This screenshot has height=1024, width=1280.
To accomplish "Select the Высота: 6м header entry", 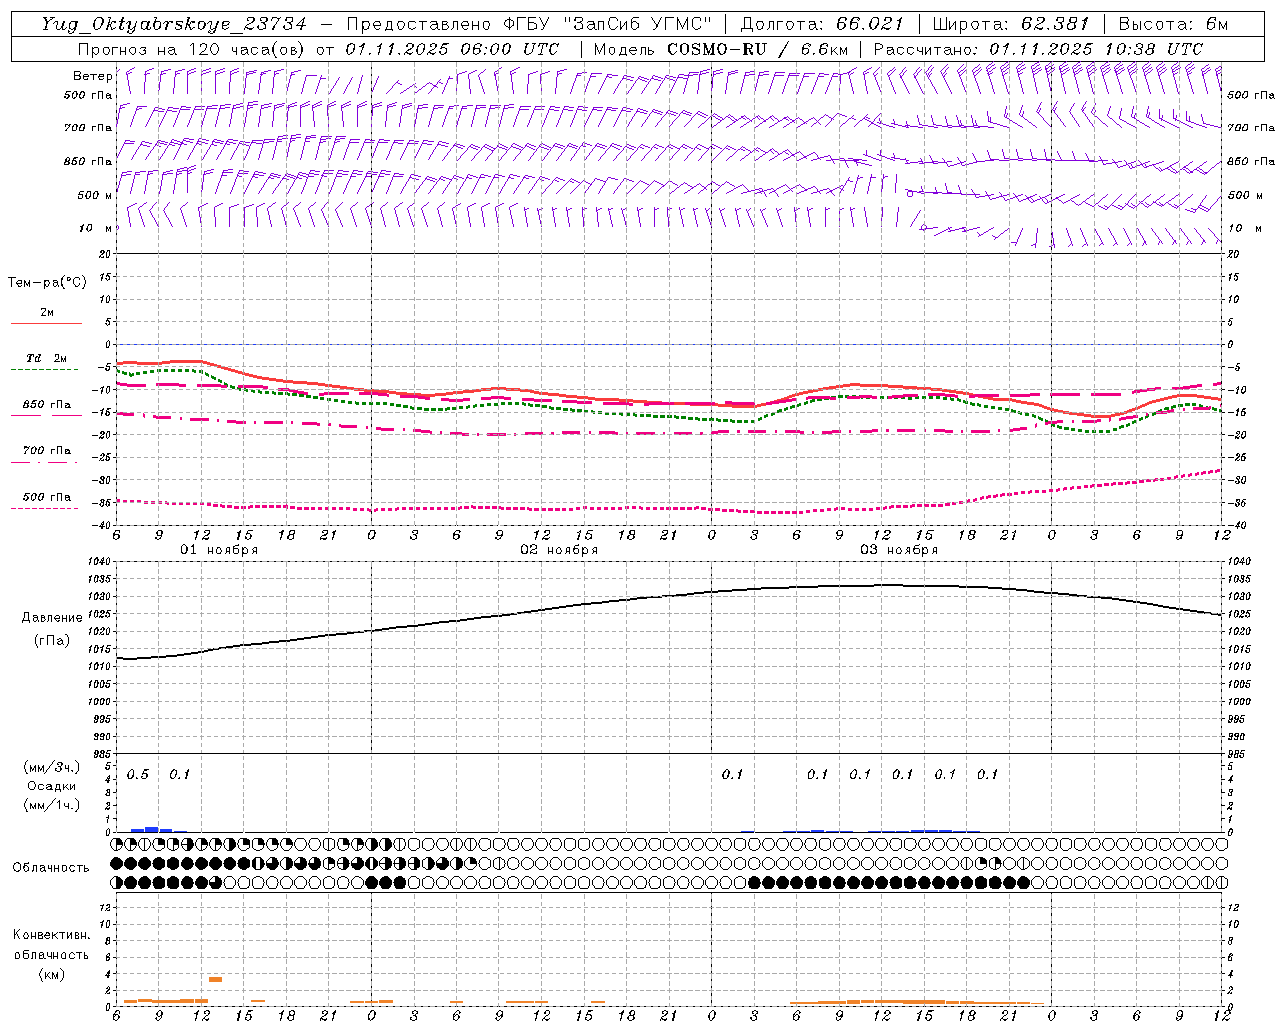I will coord(1172,24).
